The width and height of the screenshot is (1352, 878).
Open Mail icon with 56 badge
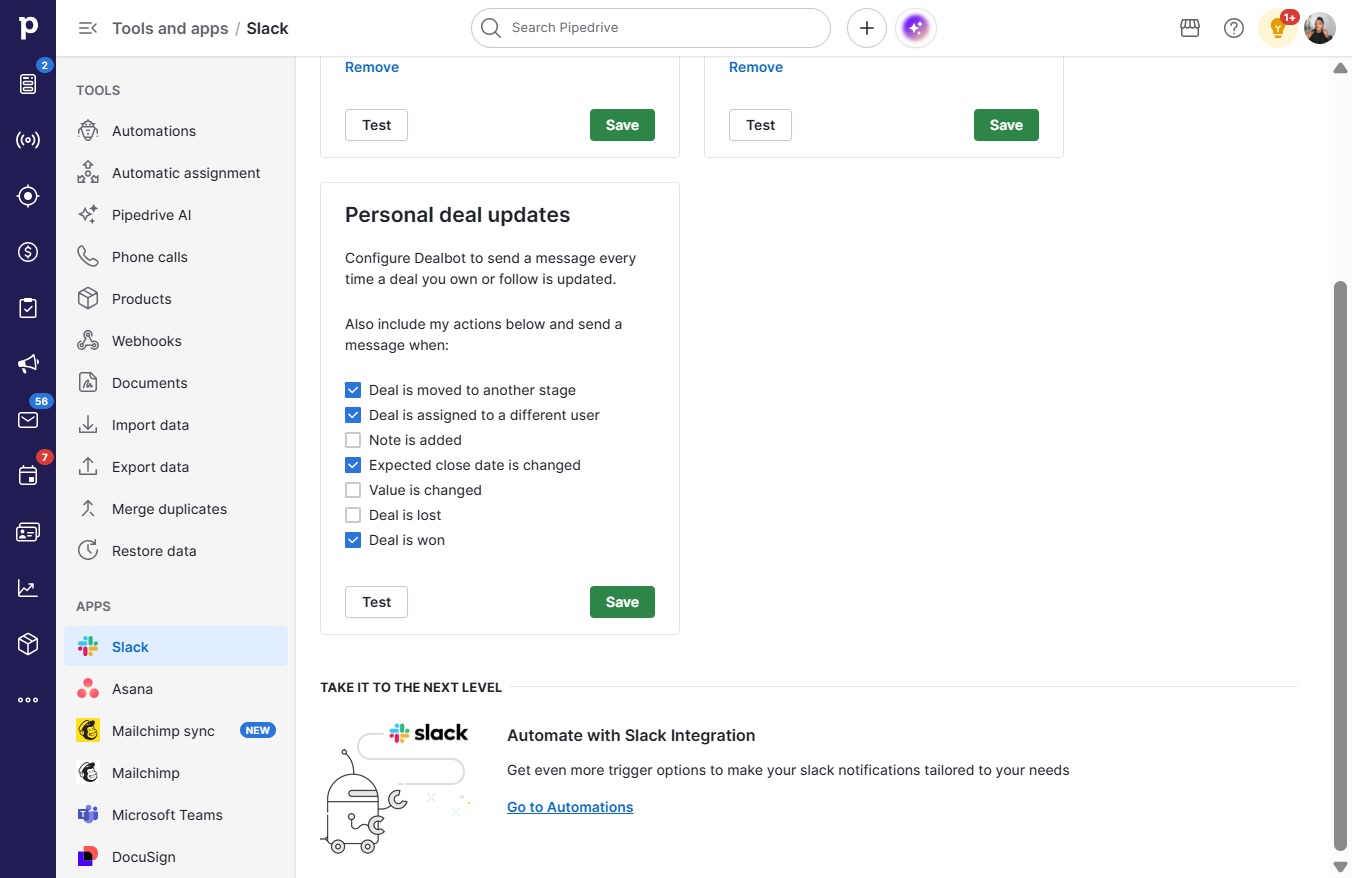pos(28,420)
